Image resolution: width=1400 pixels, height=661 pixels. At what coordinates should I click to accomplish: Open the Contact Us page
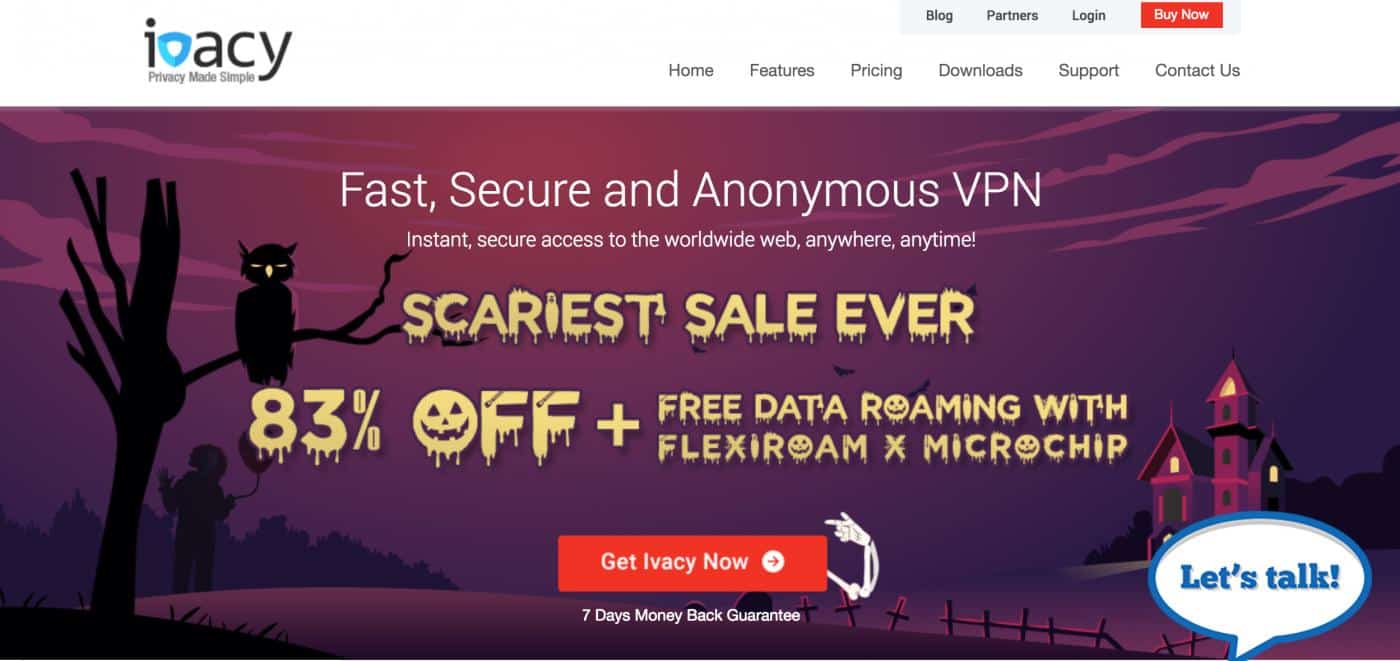pyautogui.click(x=1197, y=70)
